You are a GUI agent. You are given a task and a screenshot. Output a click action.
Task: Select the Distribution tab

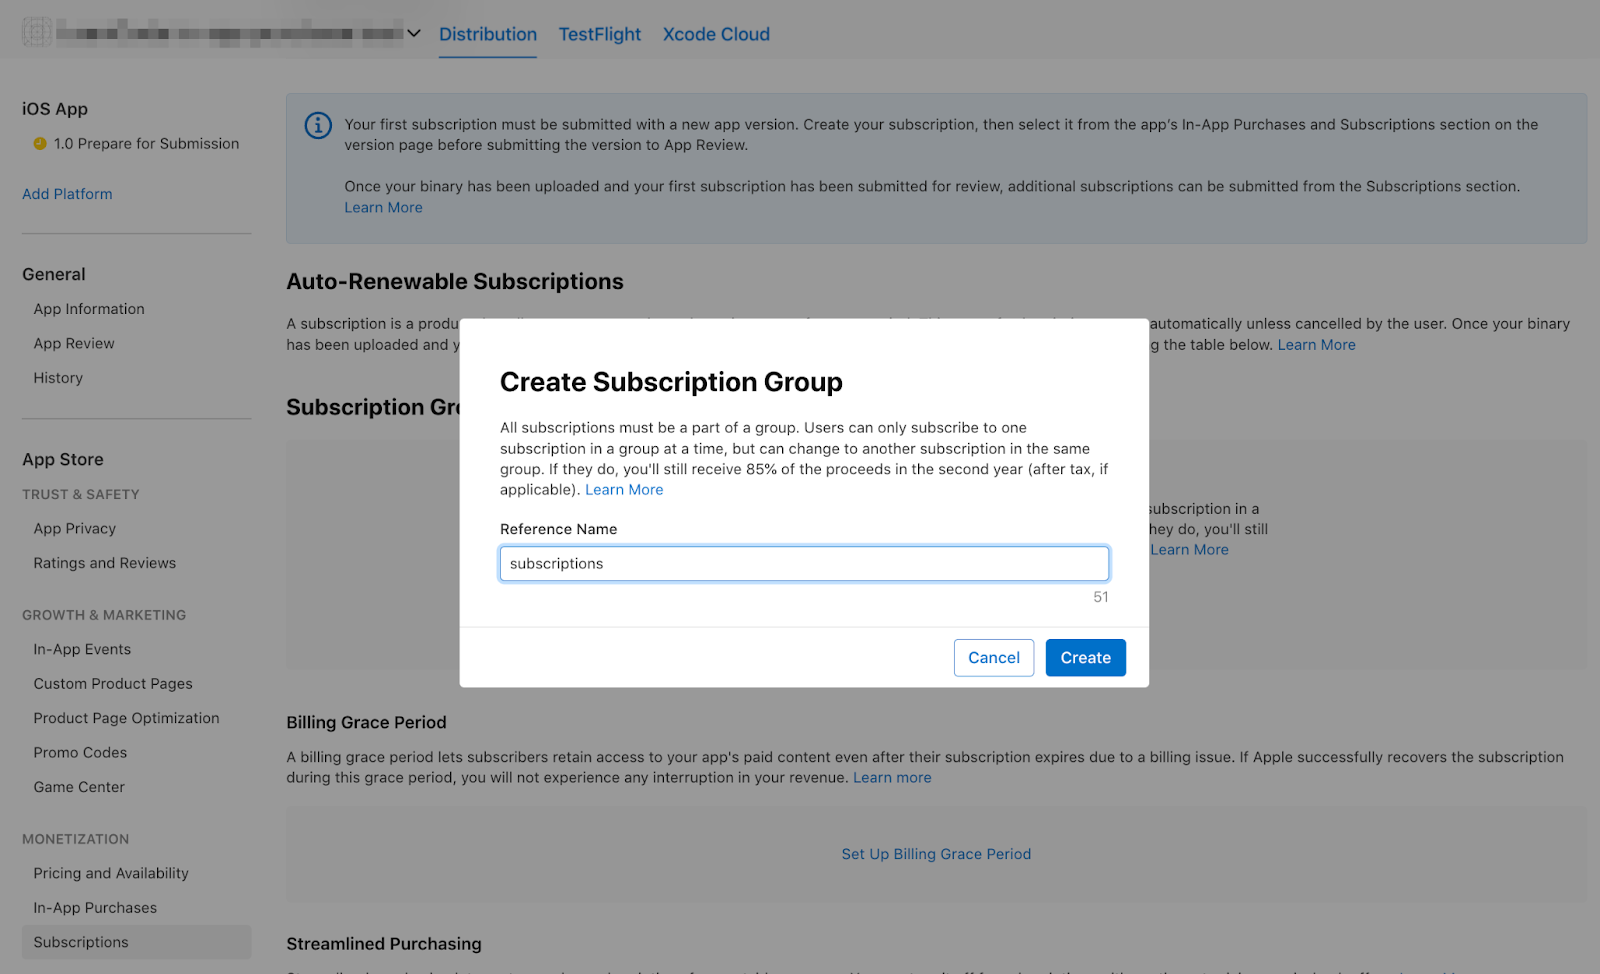coord(488,34)
